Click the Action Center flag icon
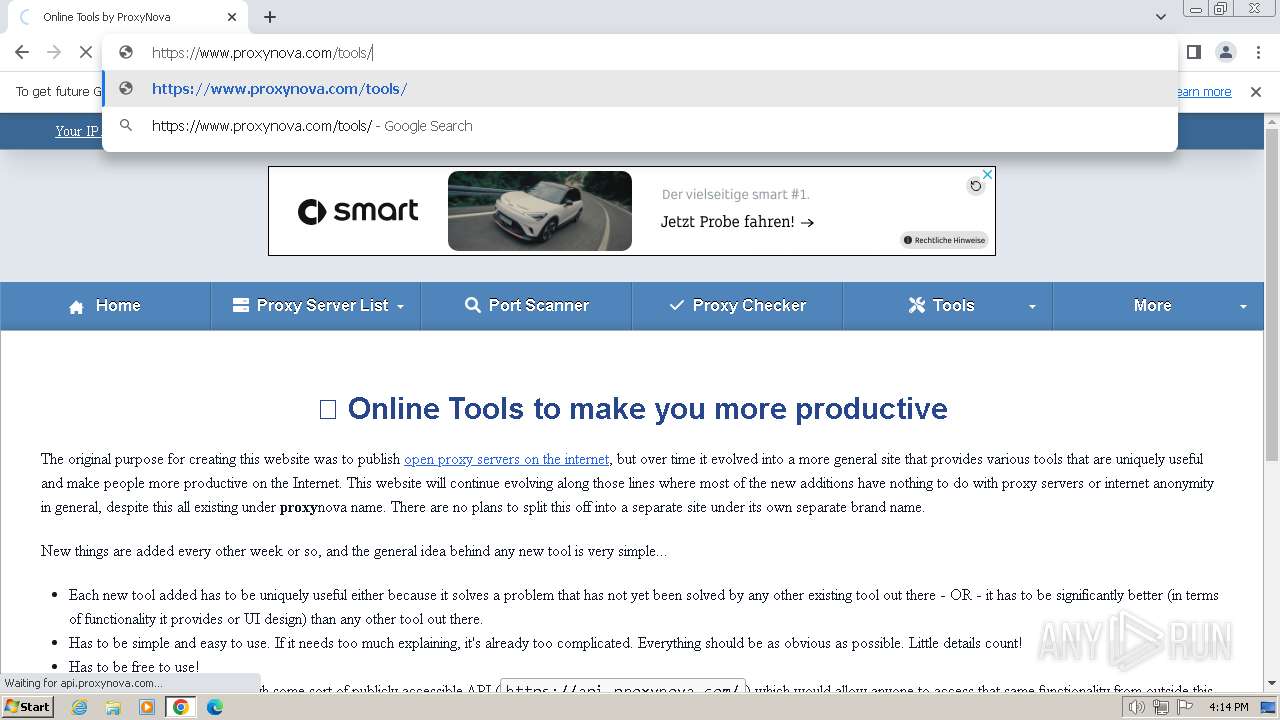Viewport: 1280px width, 720px height. pos(1184,707)
